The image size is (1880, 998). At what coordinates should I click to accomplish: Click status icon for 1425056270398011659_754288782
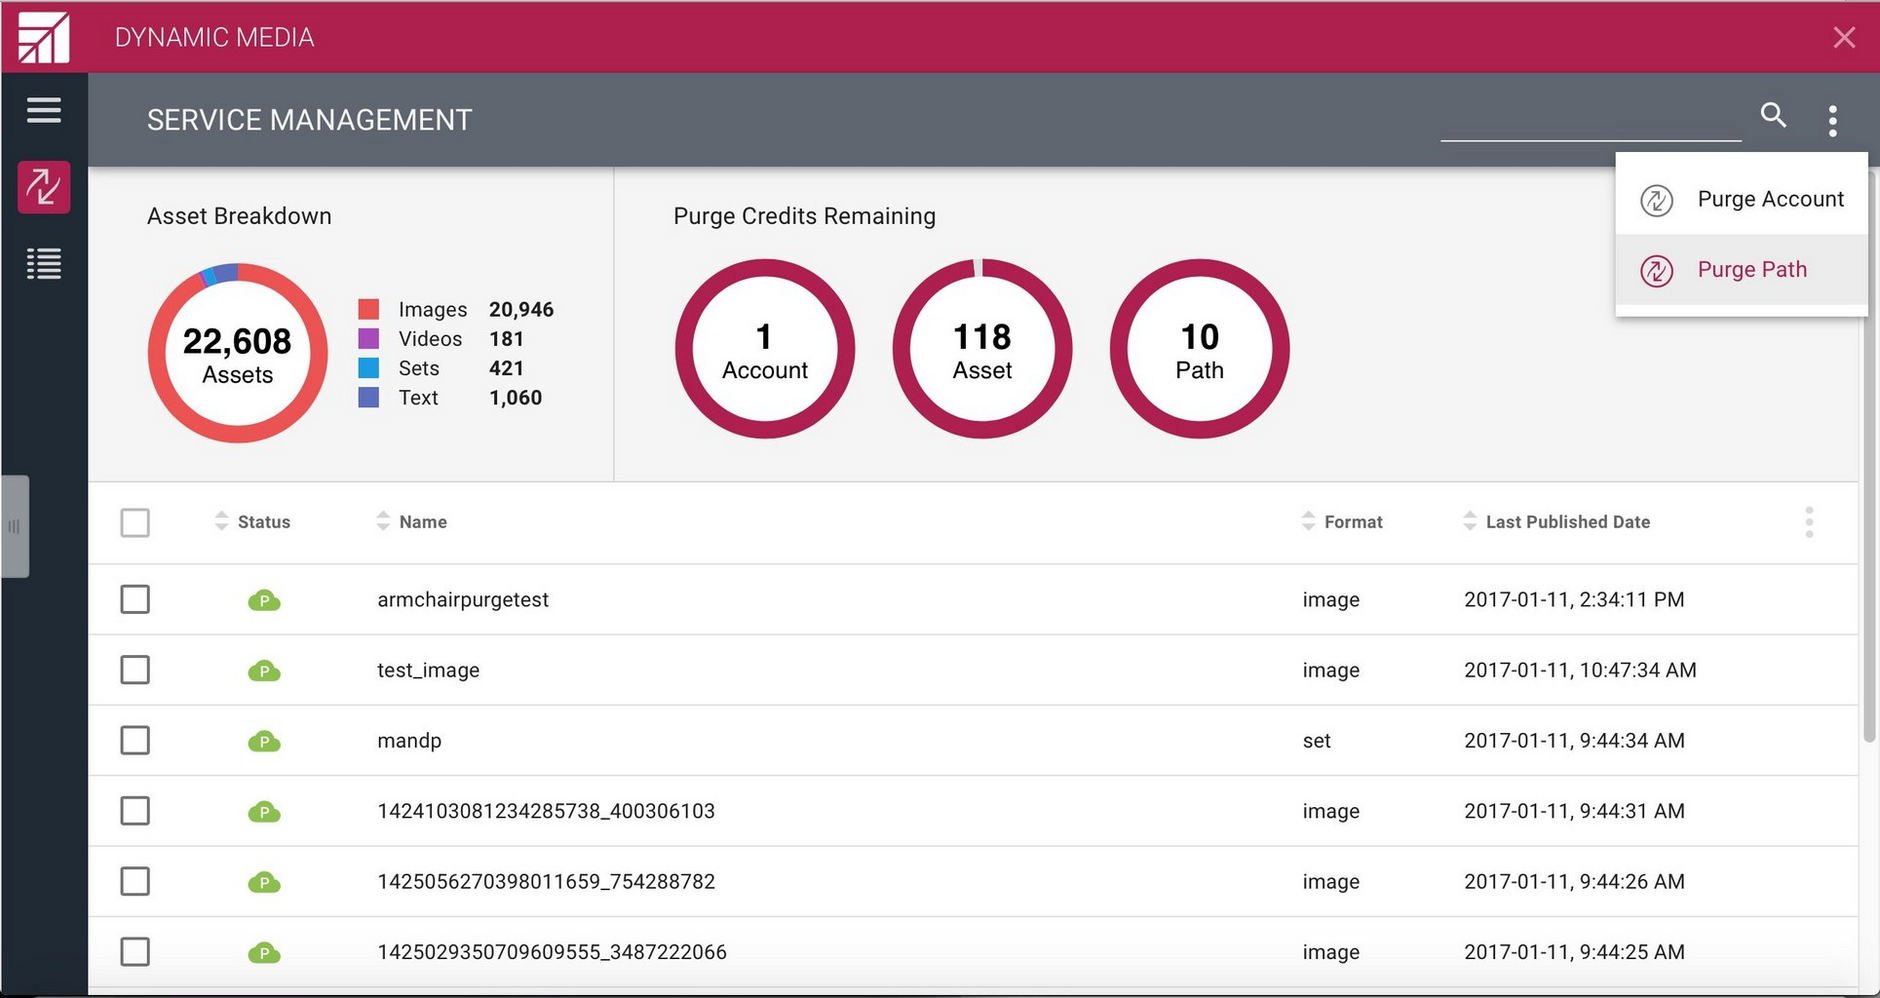pos(264,882)
